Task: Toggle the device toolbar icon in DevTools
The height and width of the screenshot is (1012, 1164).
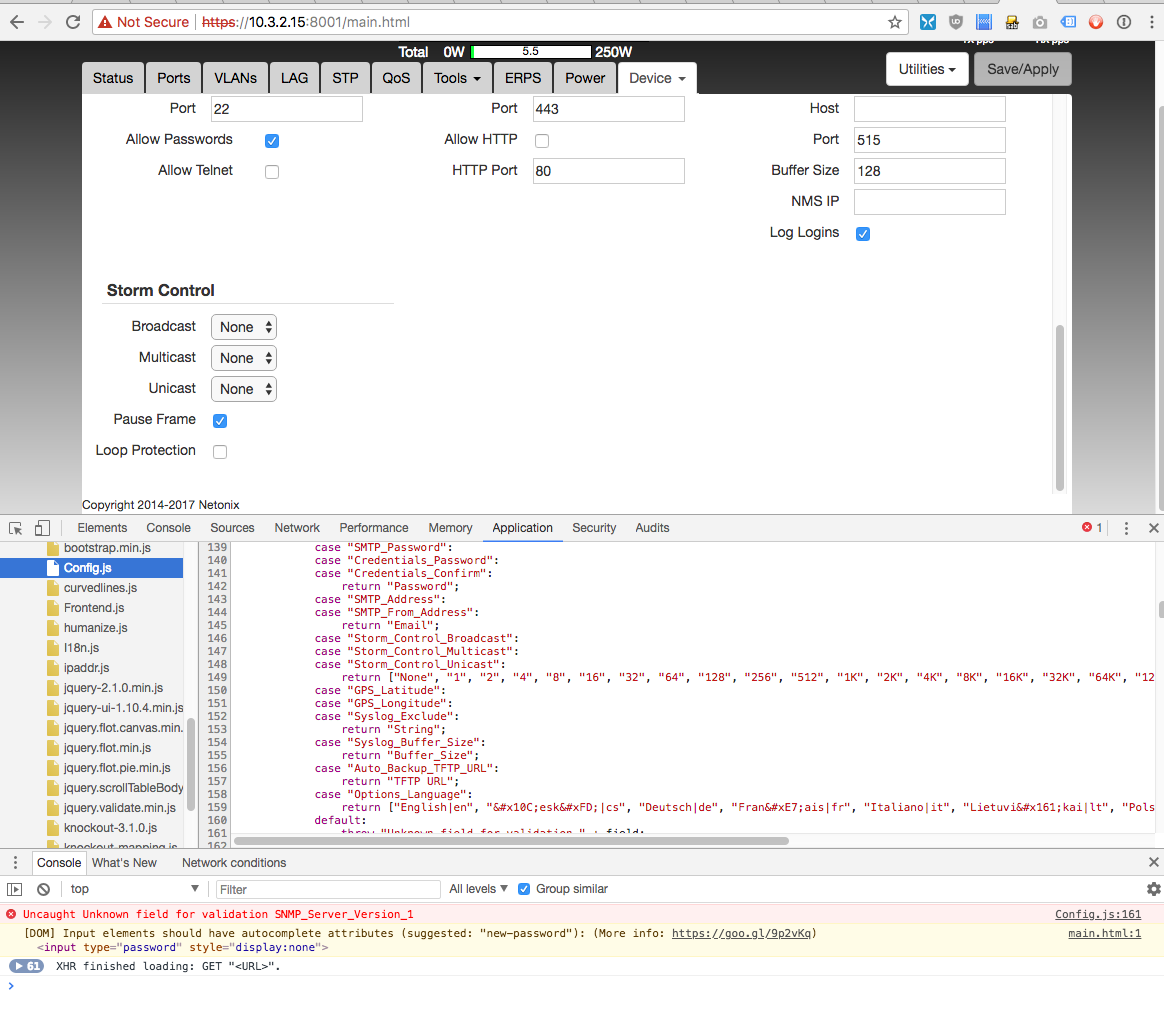Action: pyautogui.click(x=42, y=528)
